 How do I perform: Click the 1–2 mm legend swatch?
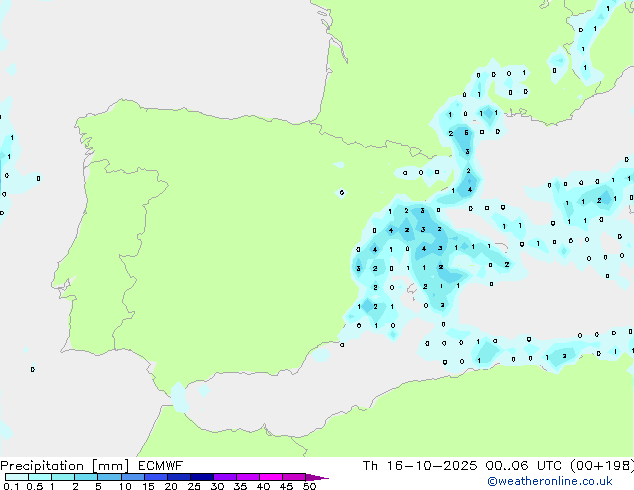(63, 477)
